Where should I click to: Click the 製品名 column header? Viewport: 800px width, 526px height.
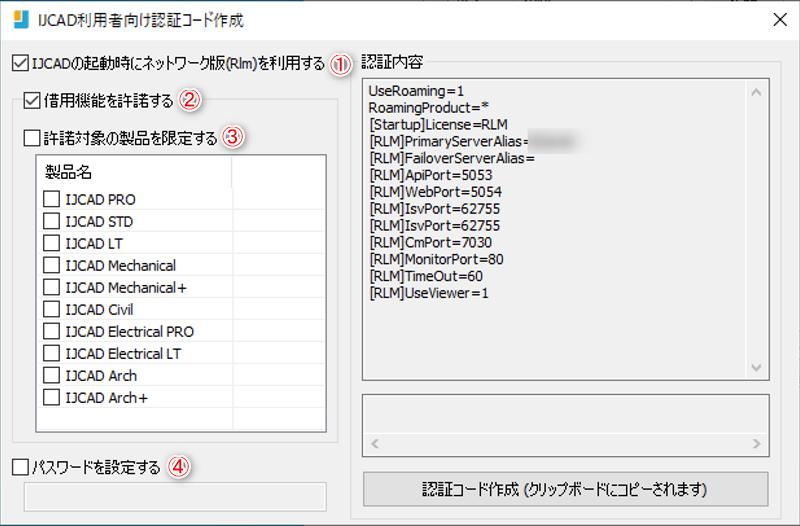(x=134, y=172)
